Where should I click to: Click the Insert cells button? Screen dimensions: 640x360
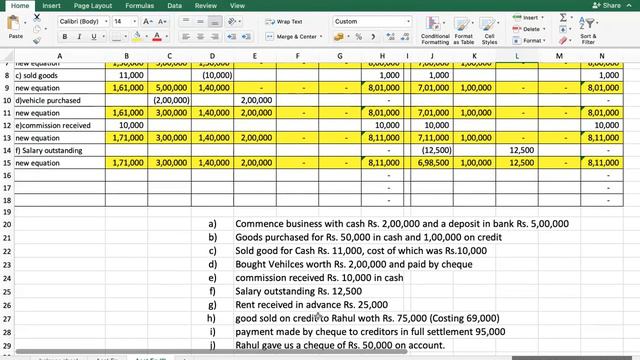click(x=529, y=18)
